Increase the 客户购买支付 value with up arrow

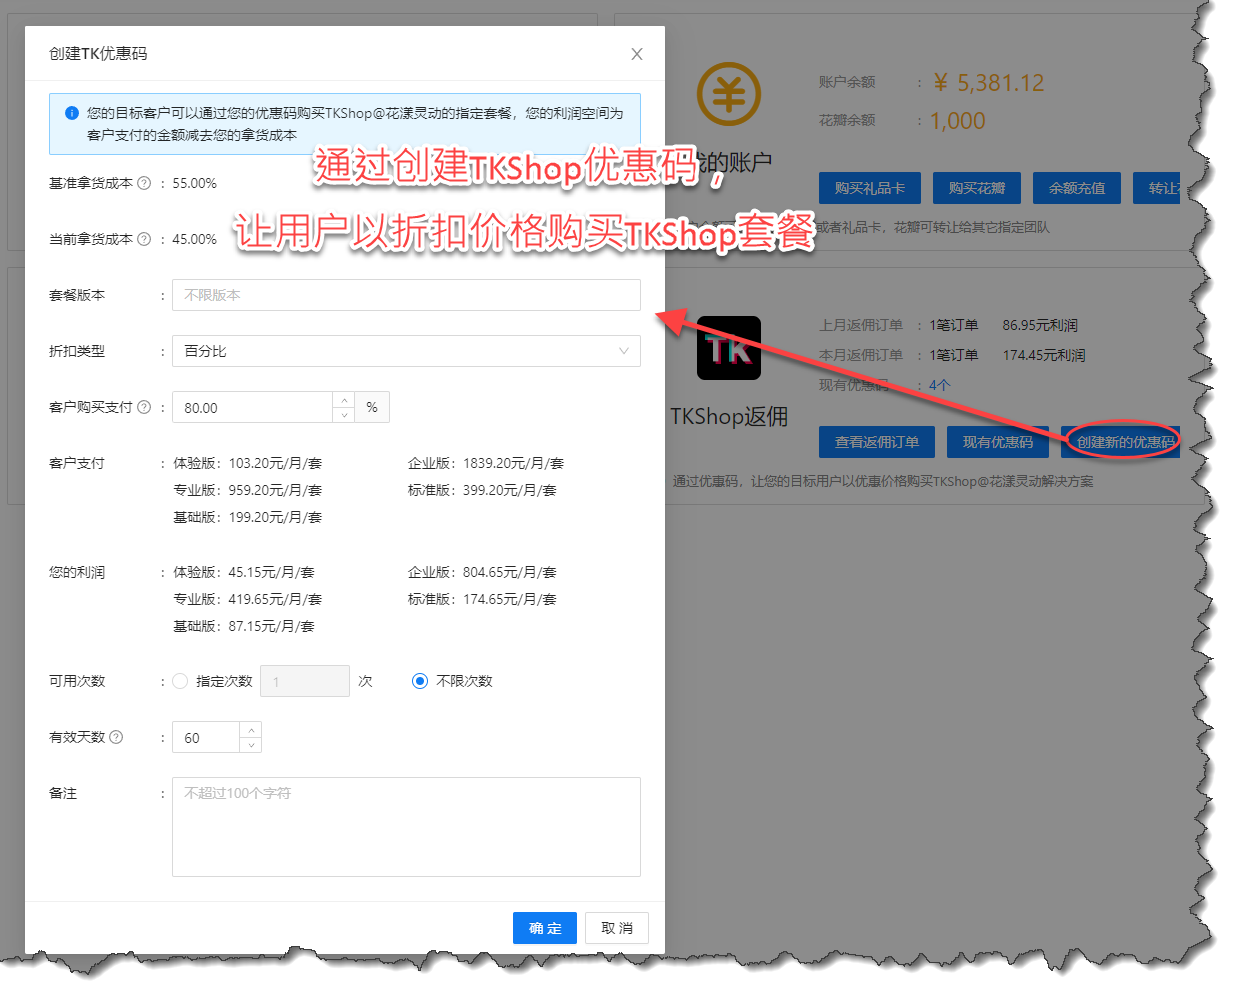(x=344, y=400)
